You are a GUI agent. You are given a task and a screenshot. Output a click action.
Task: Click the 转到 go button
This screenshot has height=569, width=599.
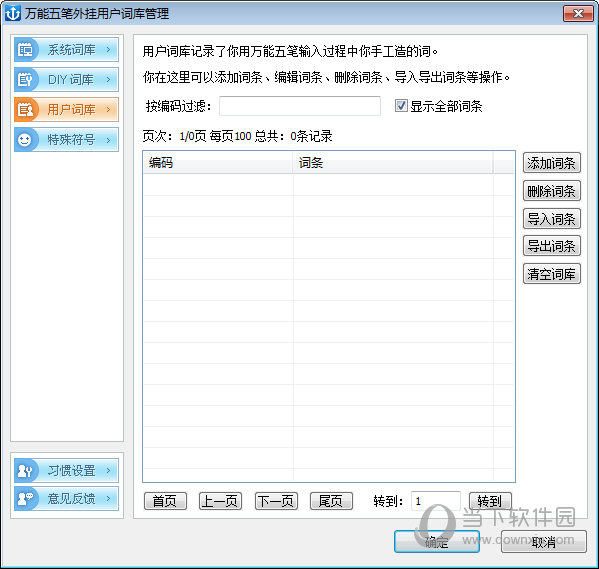[x=490, y=501]
